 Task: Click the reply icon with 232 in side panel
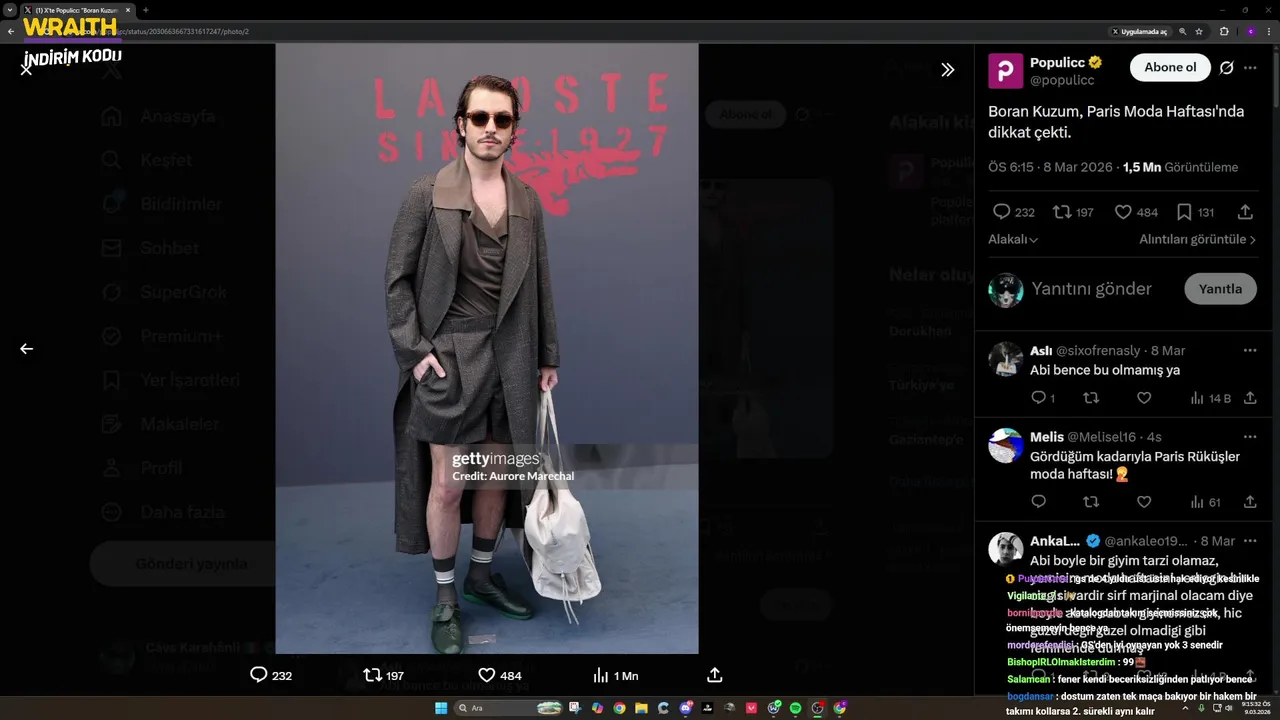pyautogui.click(x=1001, y=212)
